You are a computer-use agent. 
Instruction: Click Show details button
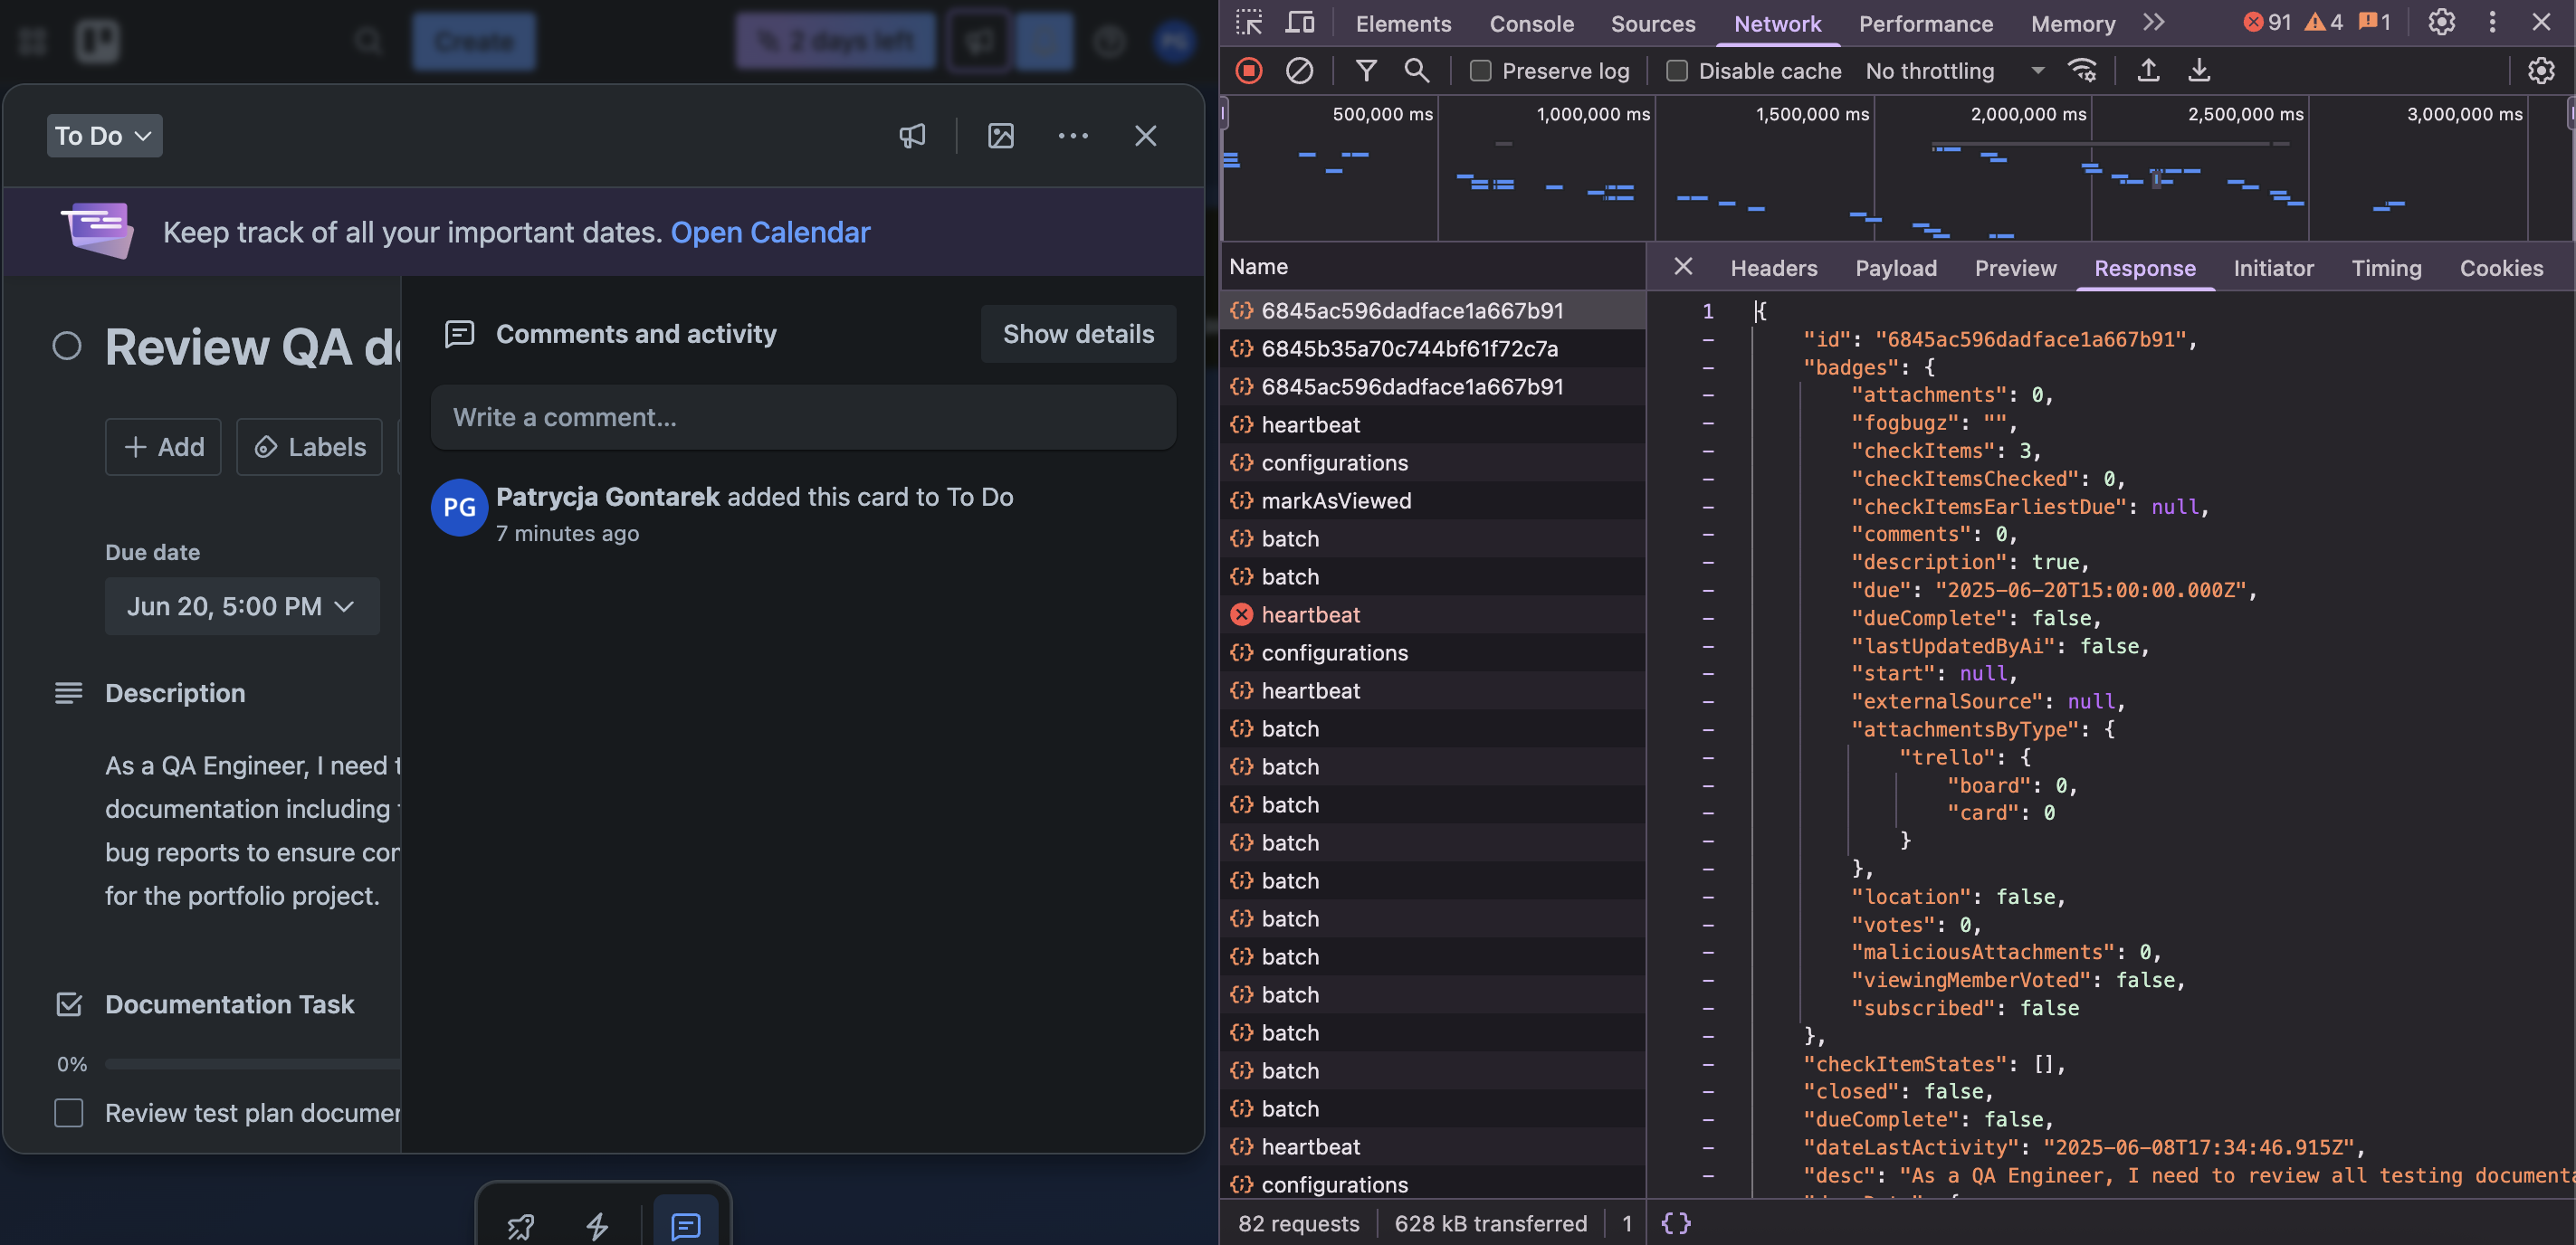(x=1078, y=334)
